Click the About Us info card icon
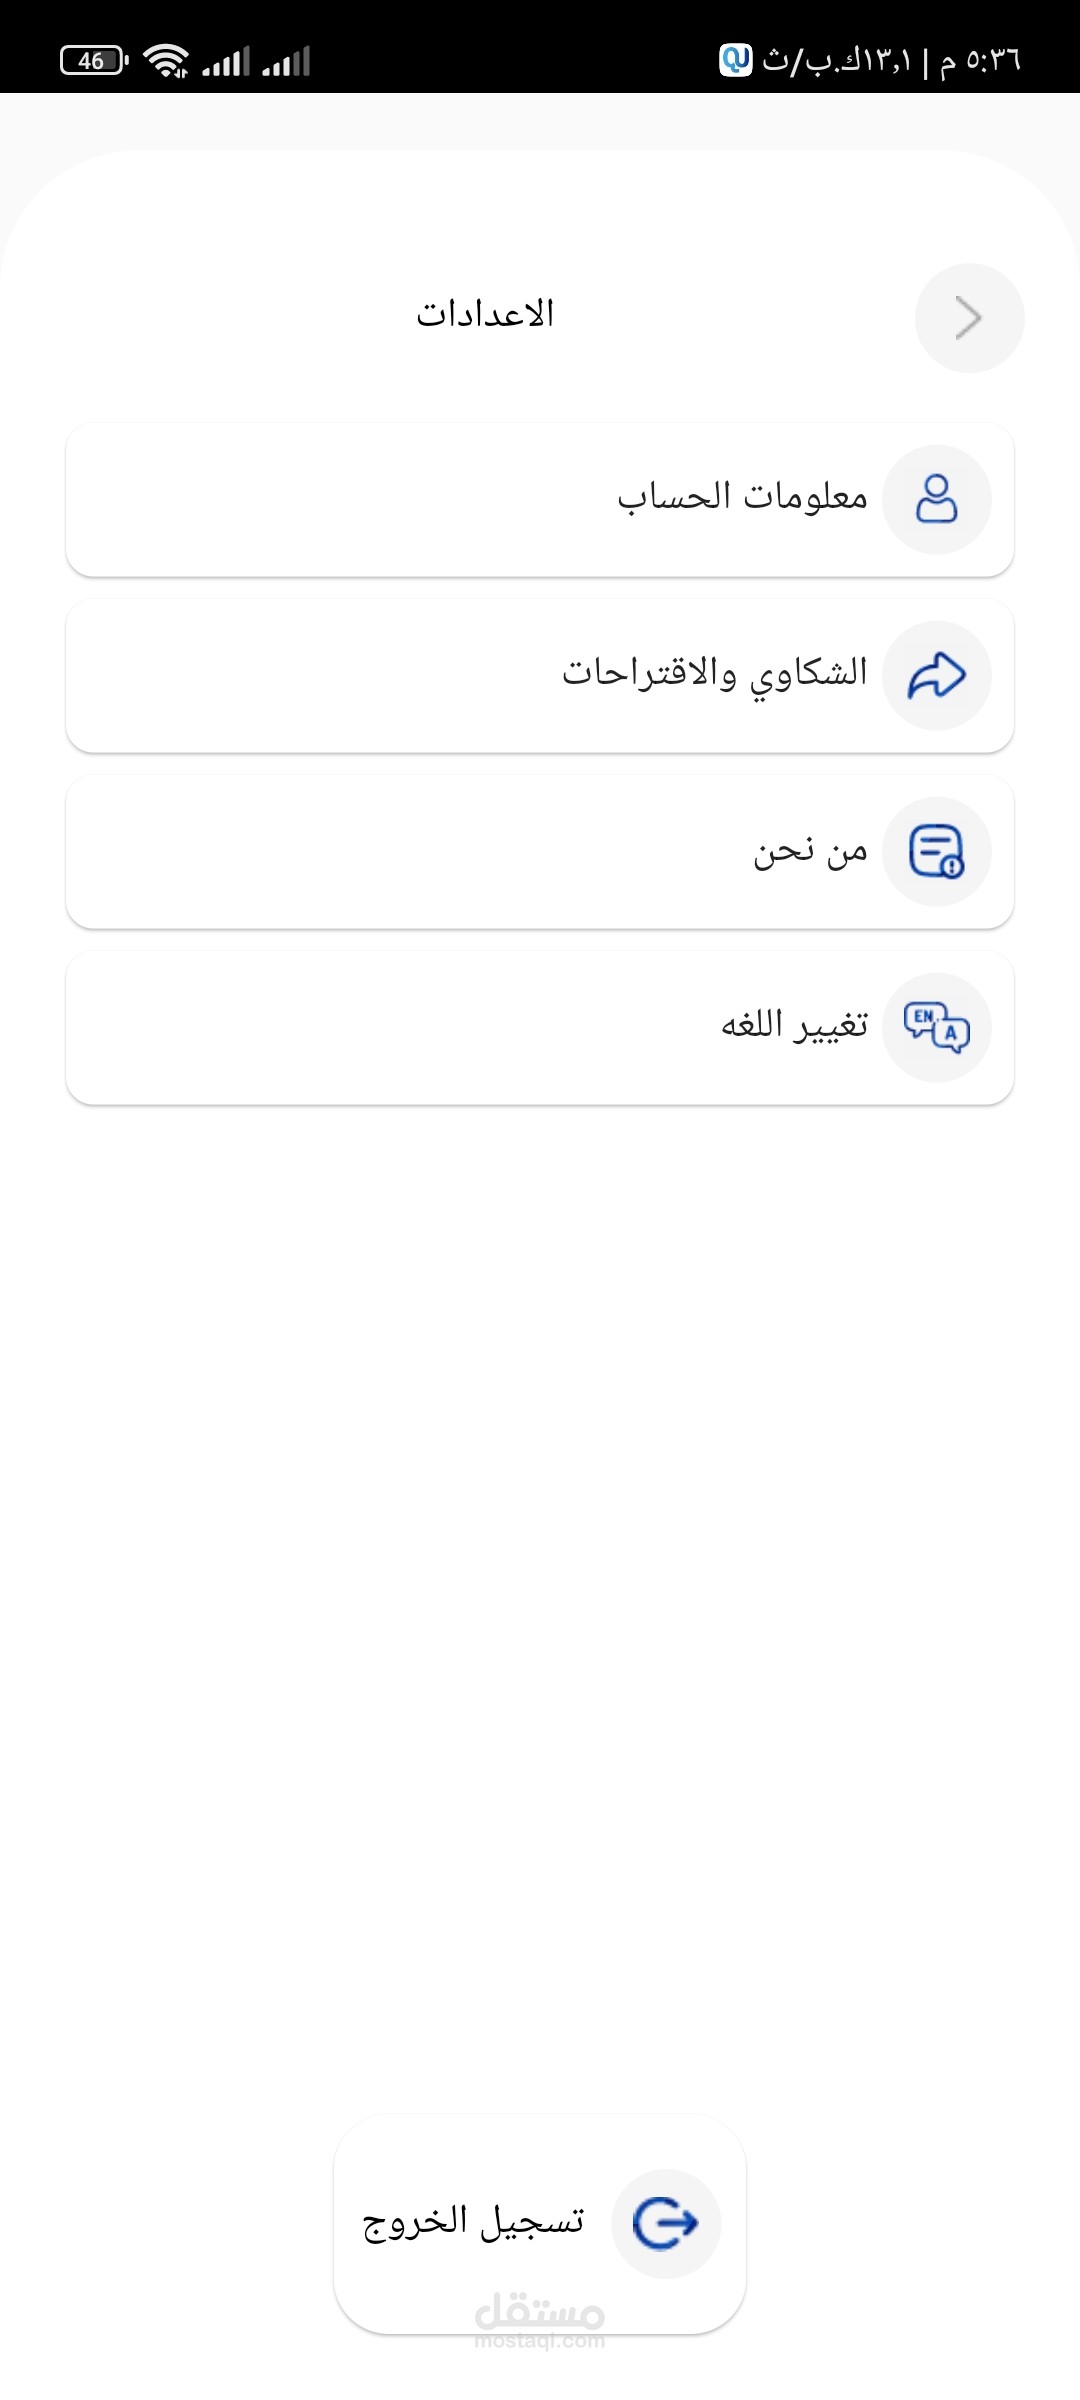Screen dimensions: 1080x2400 pos(937,851)
